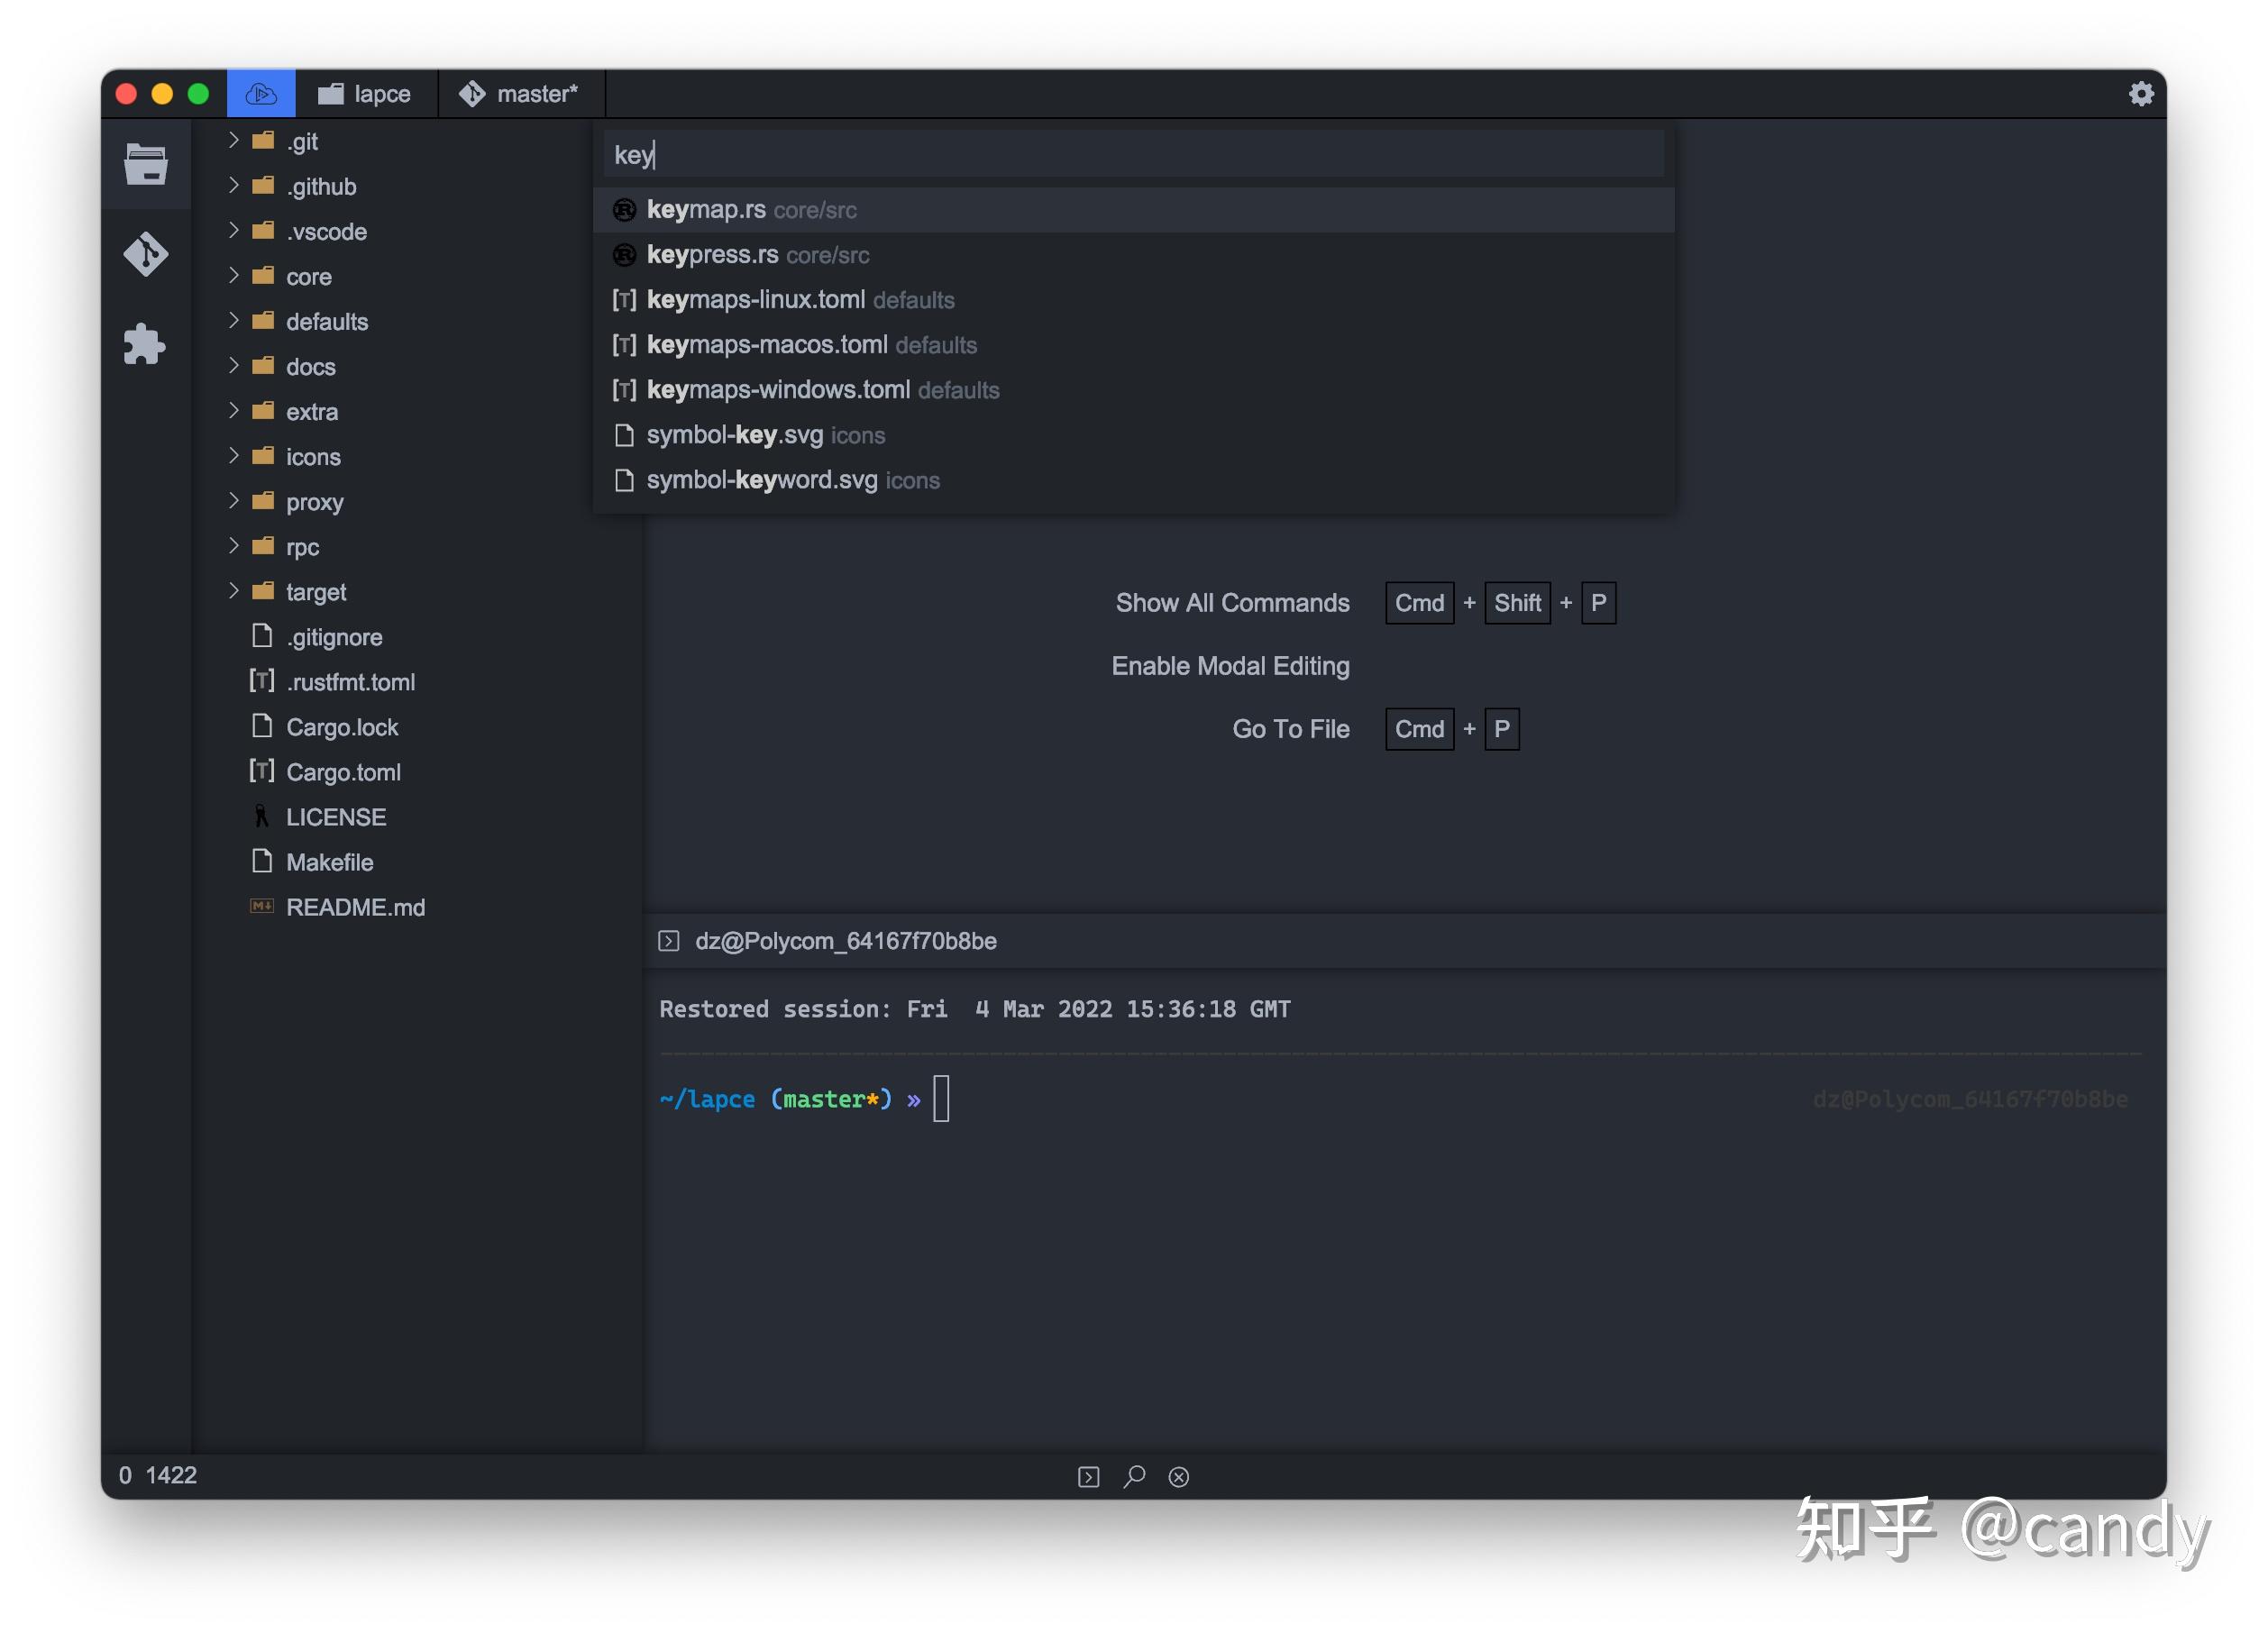
Task: Select keymap.rs result in palette
Action: (706, 210)
